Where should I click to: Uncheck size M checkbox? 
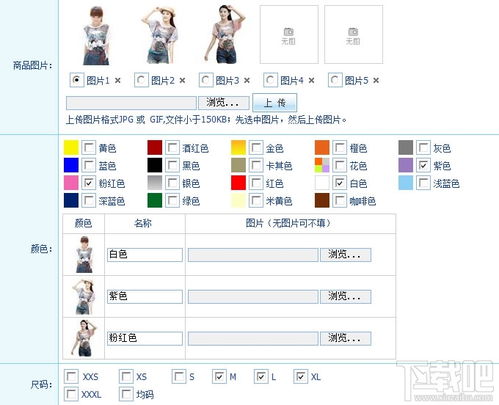point(219,376)
